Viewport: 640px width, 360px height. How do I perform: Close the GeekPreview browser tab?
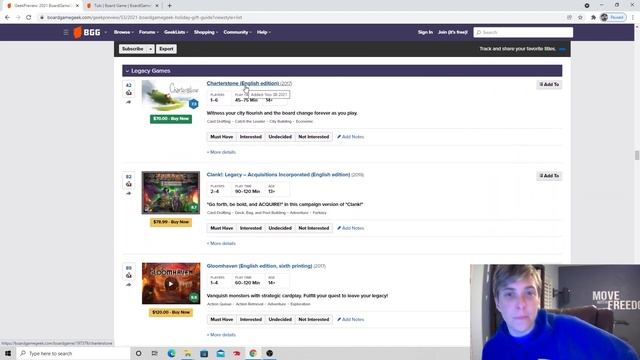coord(77,6)
